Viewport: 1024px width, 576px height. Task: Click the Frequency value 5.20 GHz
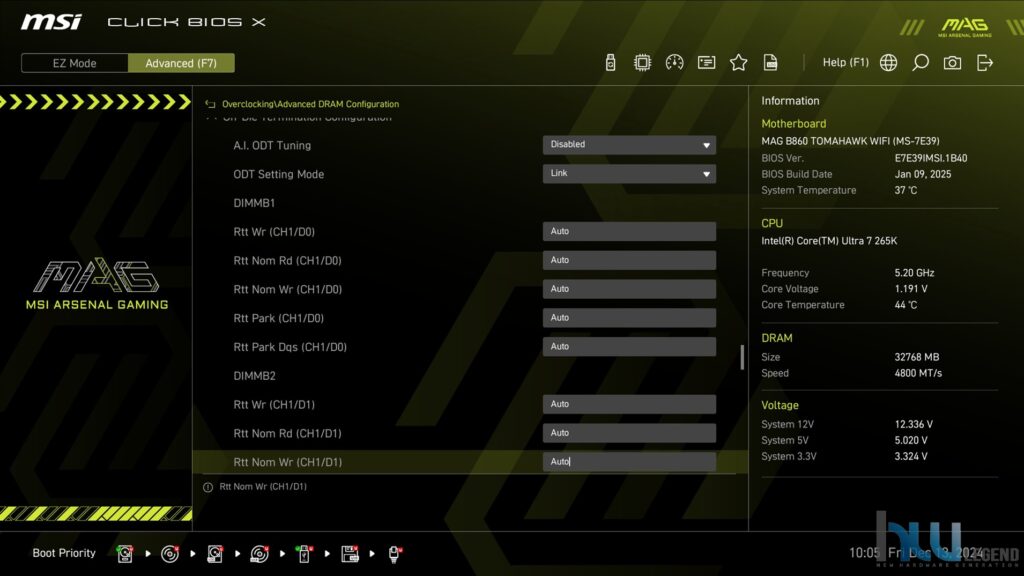click(914, 273)
